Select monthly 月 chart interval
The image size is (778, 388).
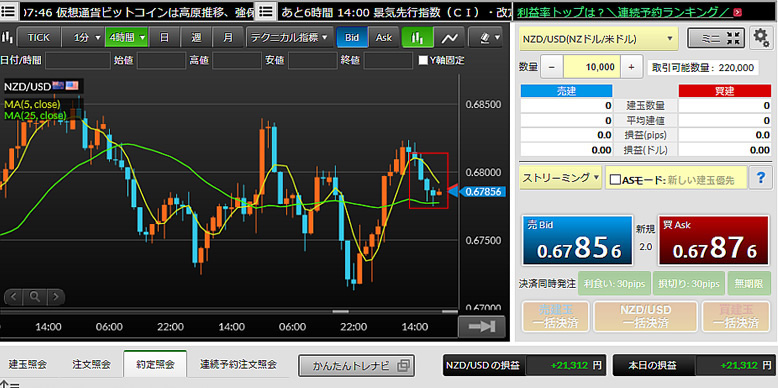point(228,37)
